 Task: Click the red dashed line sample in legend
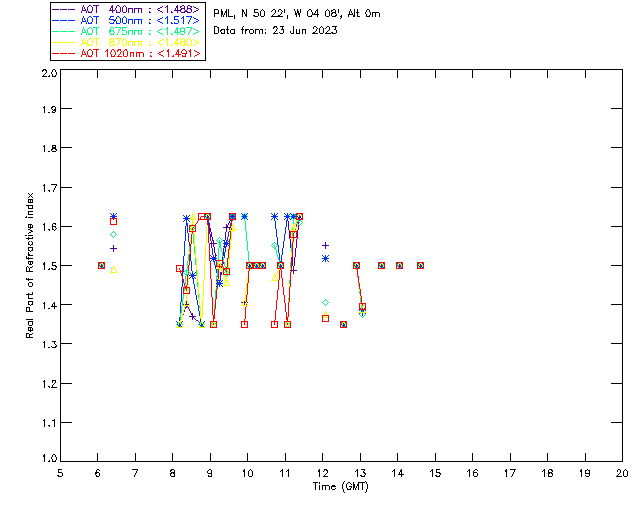[x=64, y=53]
